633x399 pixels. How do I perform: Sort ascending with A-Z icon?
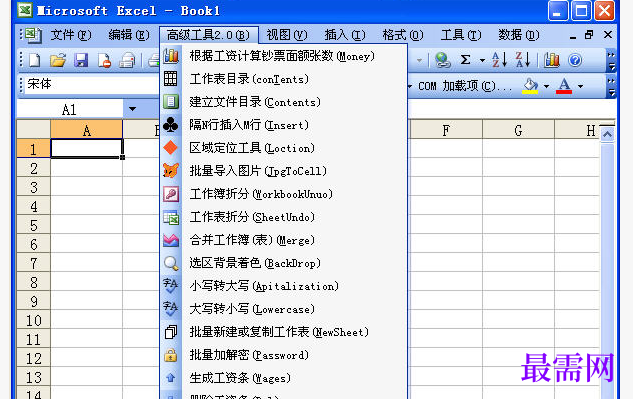[499, 60]
